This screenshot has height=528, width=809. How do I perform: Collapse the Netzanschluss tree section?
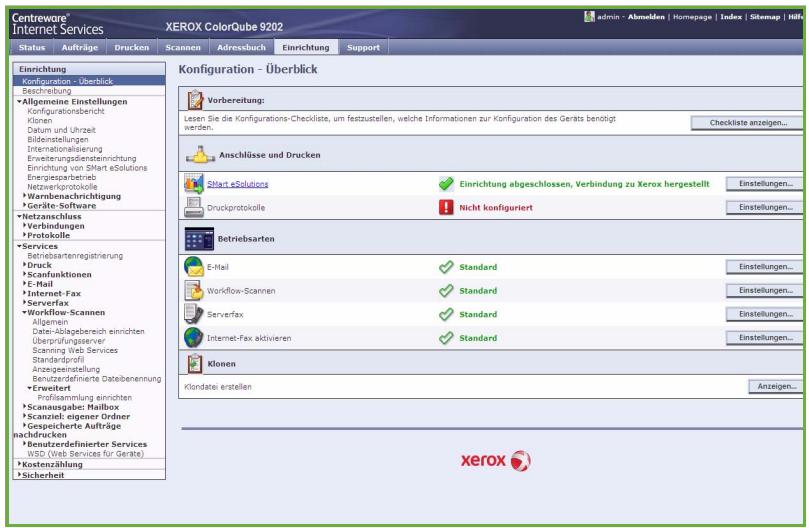(19, 216)
